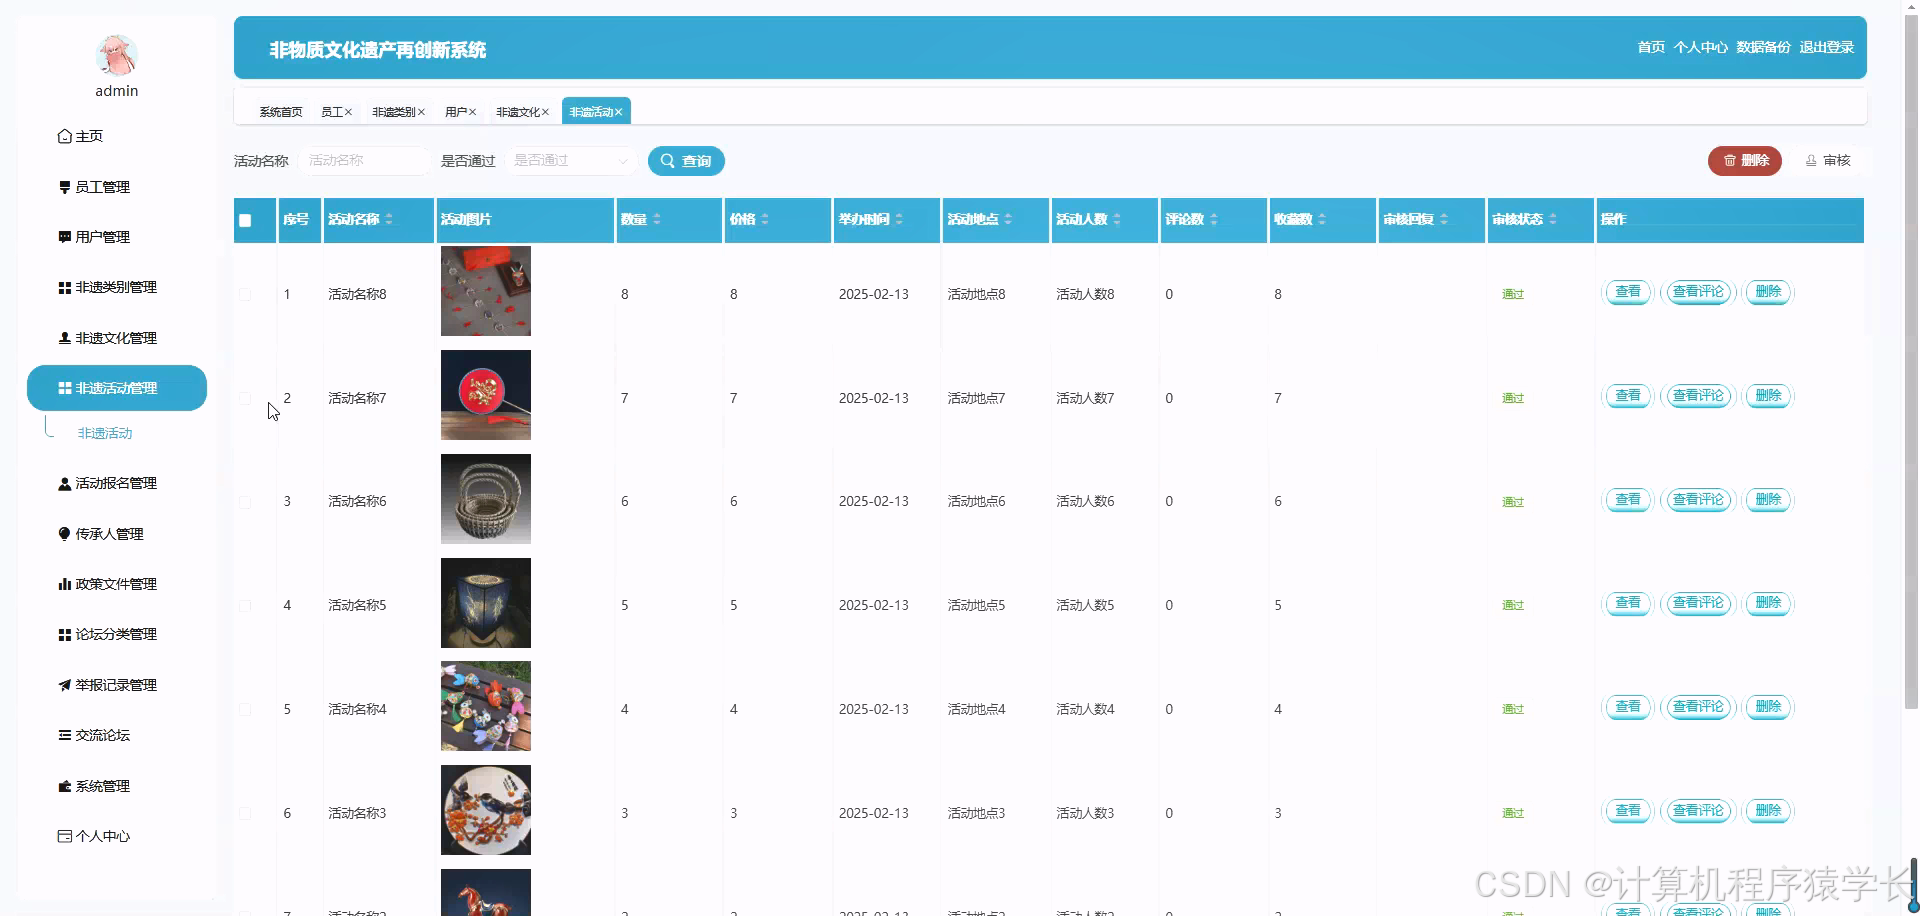This screenshot has width=1920, height=916.
Task: Click the 论坛分类管理 grid icon
Action: pyautogui.click(x=65, y=635)
